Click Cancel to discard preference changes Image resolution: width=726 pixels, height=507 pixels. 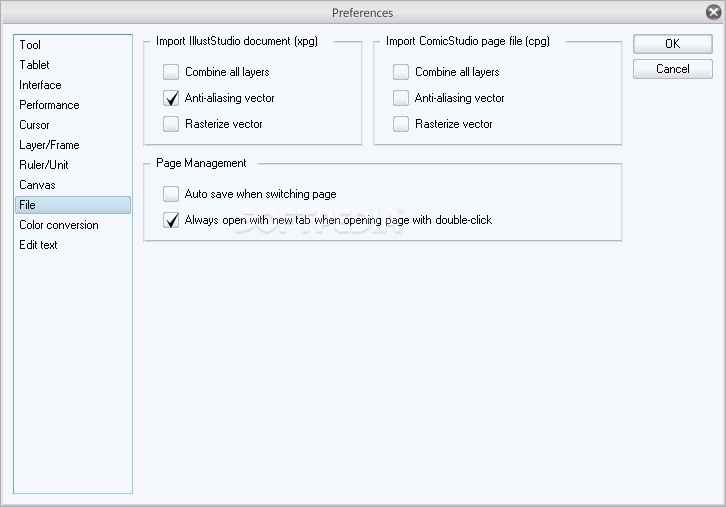(x=672, y=69)
